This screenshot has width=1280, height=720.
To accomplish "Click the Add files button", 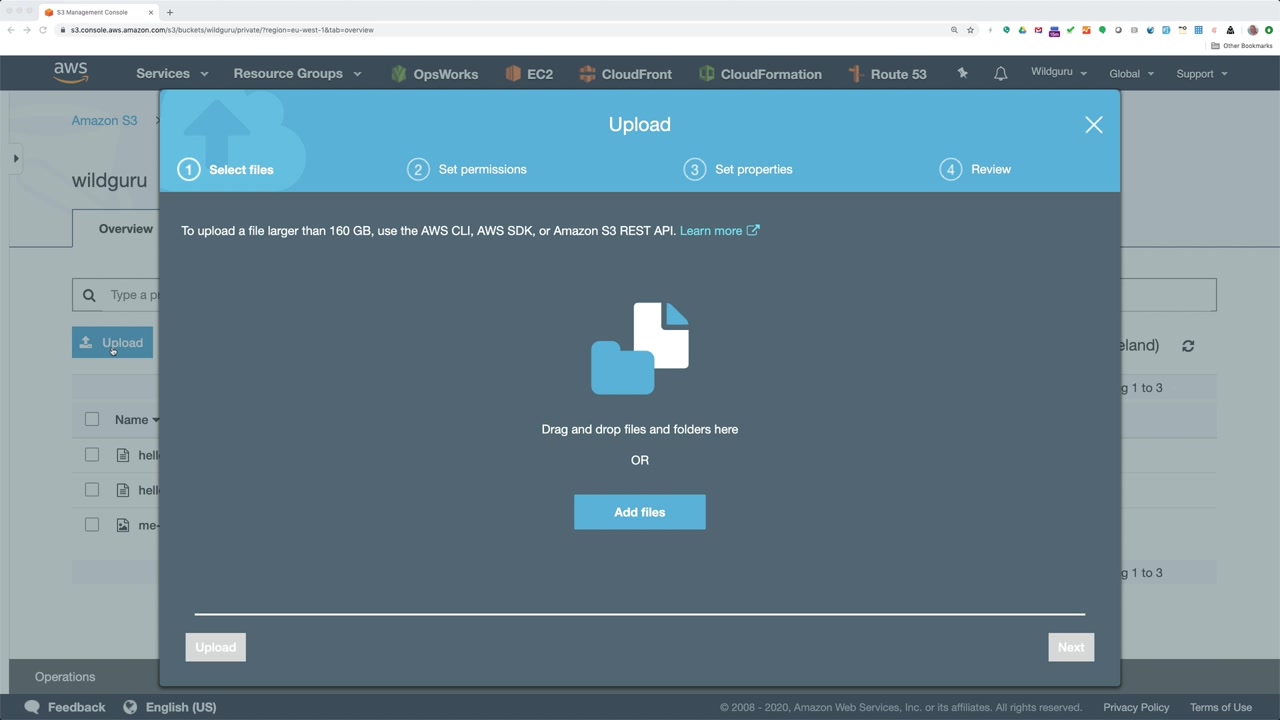I will point(640,512).
